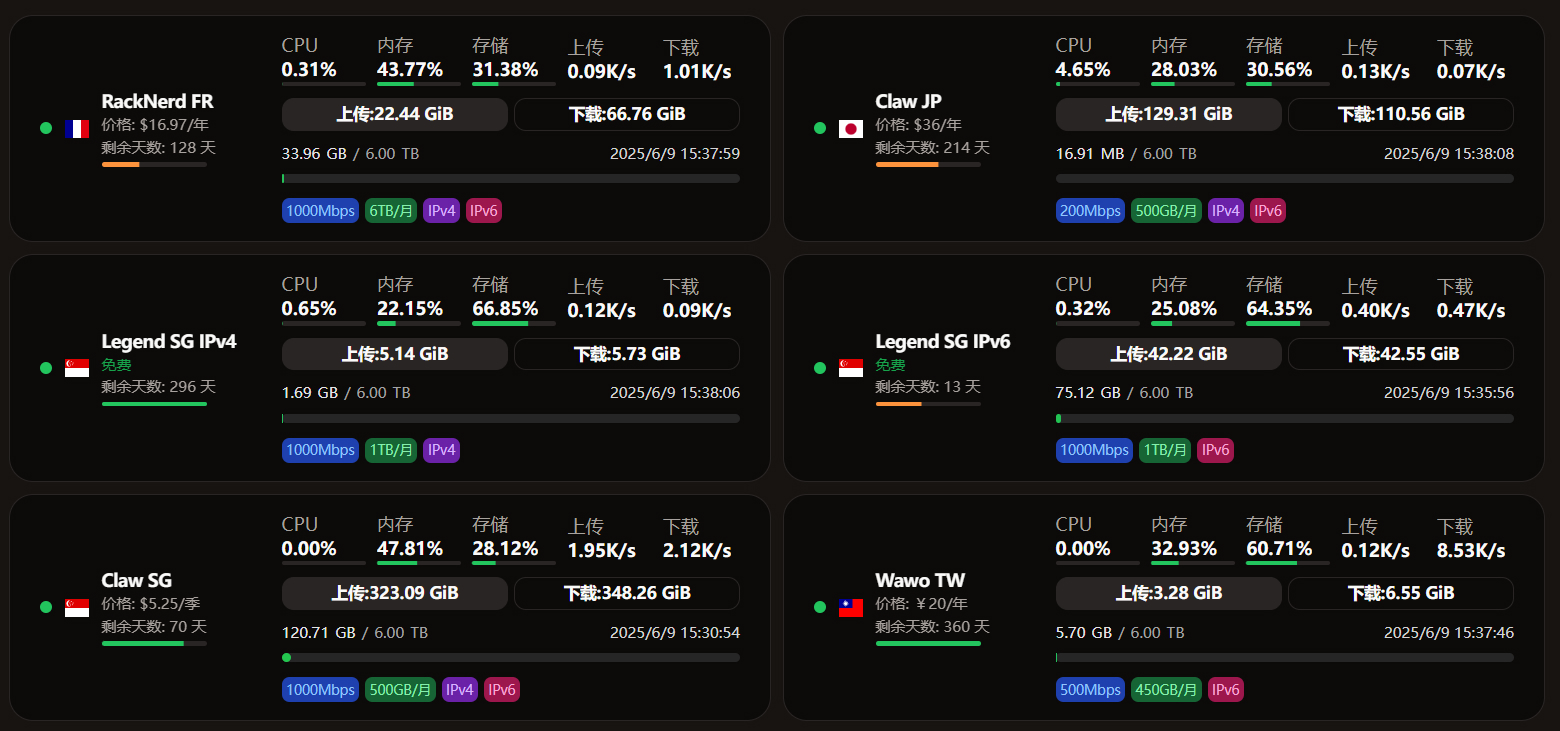Image resolution: width=1560 pixels, height=731 pixels.
Task: Click the Claw SG traffic usage progress bar
Action: [511, 657]
